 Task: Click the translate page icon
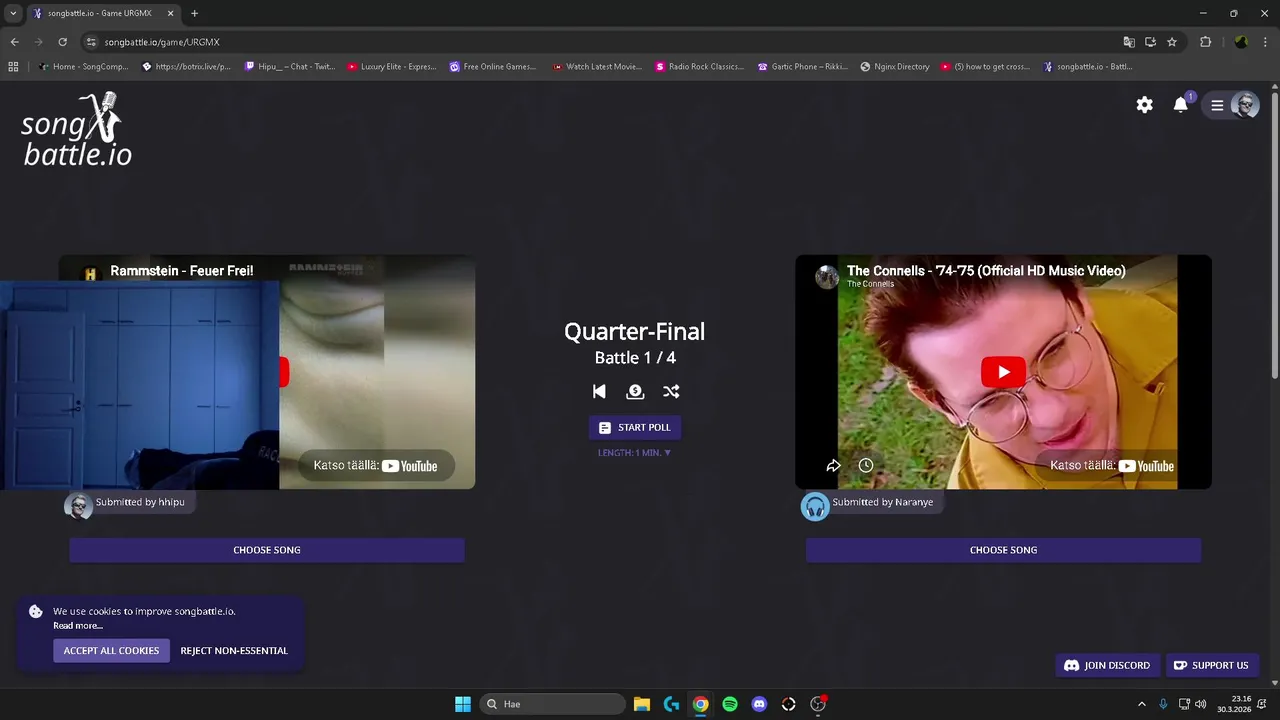pos(1129,42)
